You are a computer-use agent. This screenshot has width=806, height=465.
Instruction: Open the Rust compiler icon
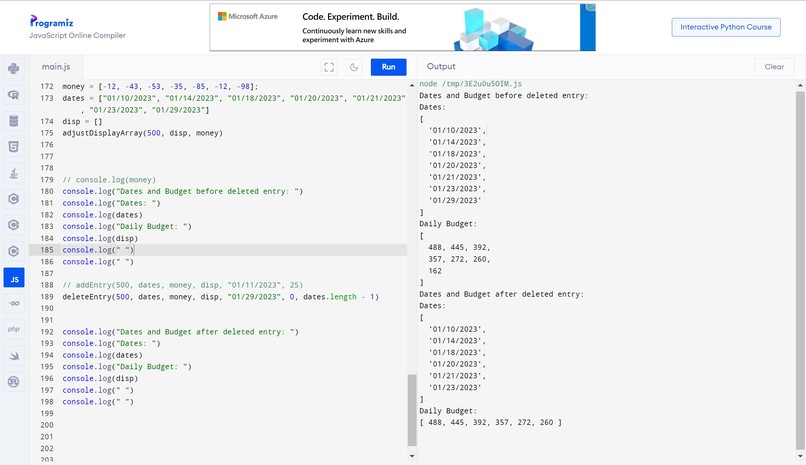click(x=14, y=382)
